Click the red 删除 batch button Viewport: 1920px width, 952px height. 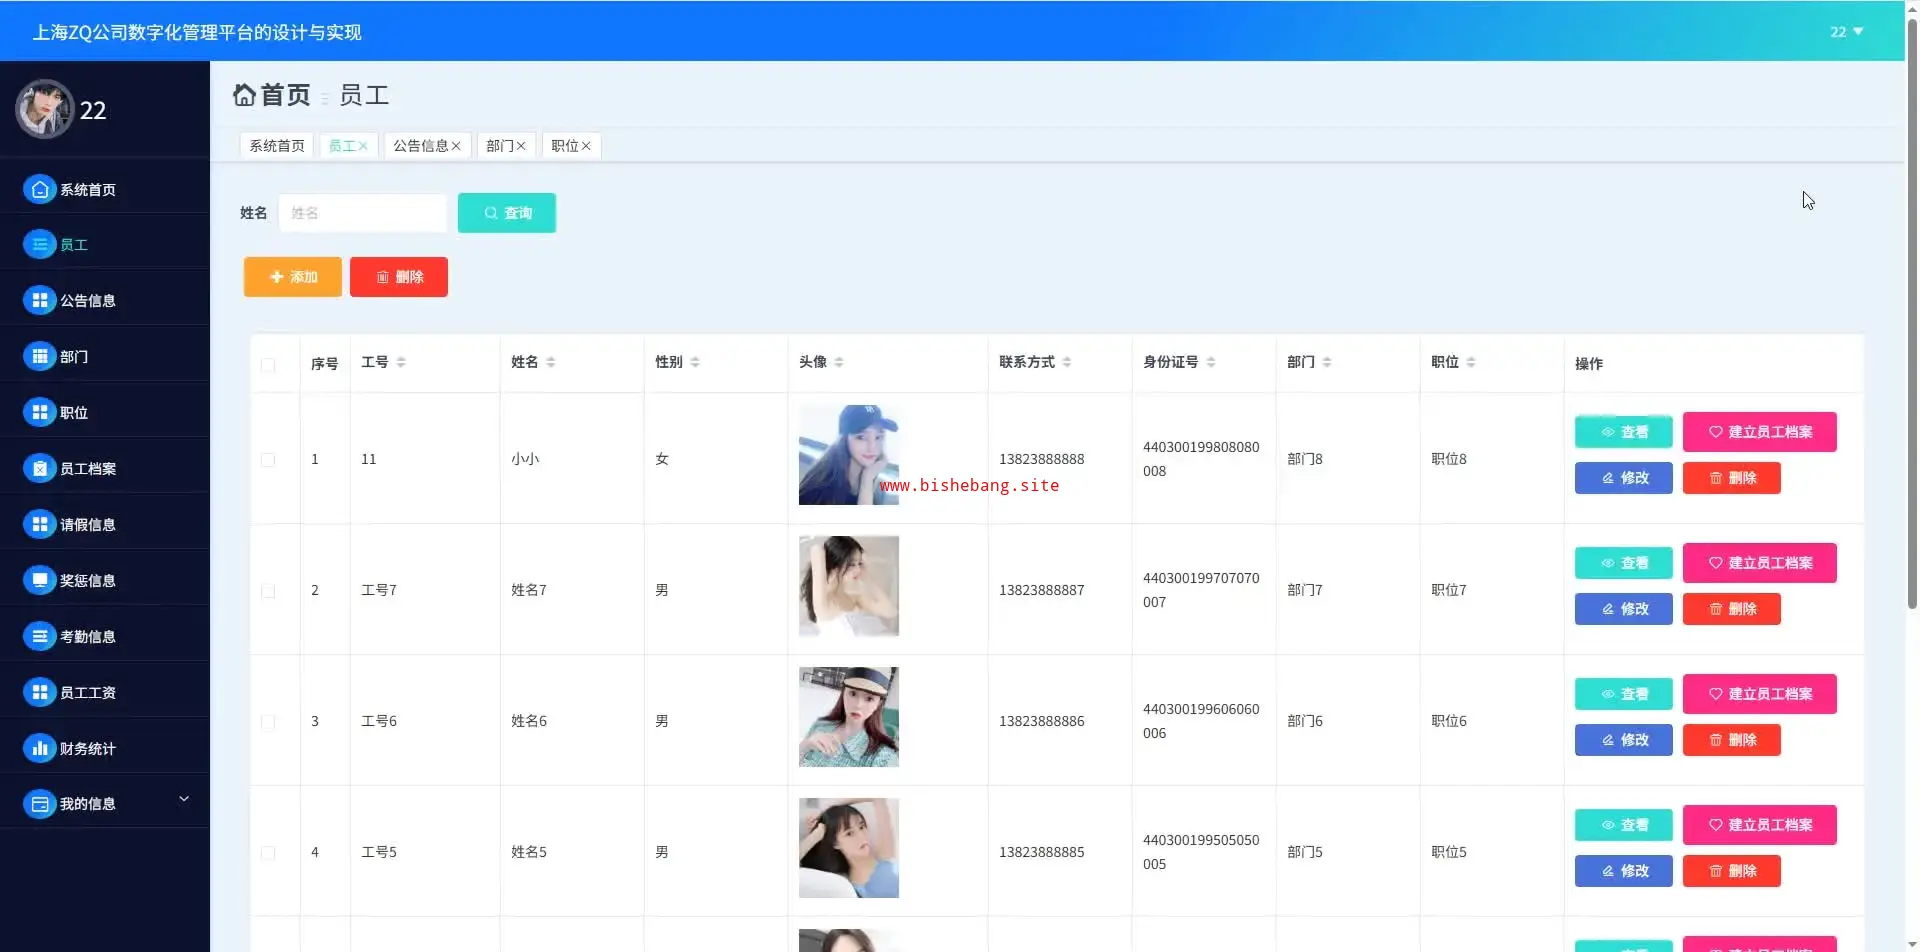pos(399,277)
